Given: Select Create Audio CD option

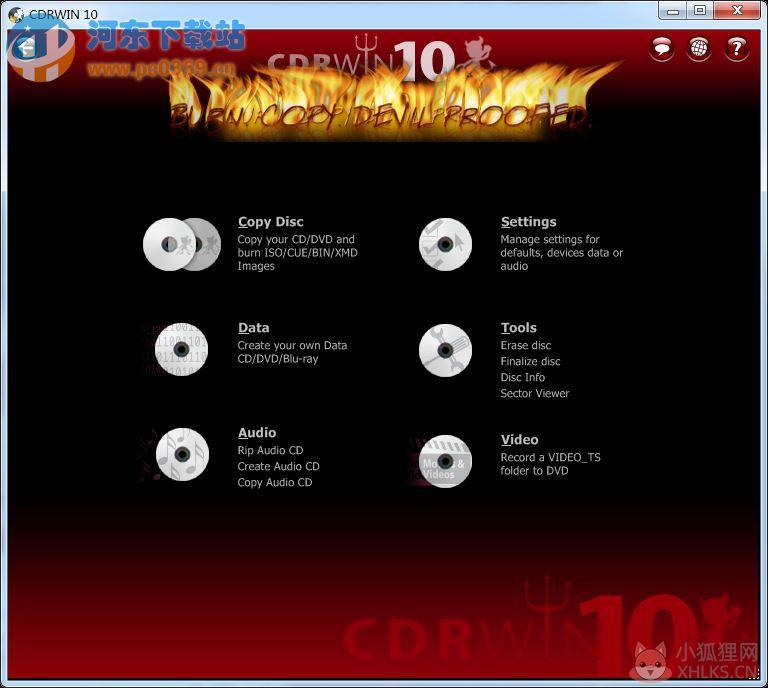Looking at the screenshot, I should click(279, 467).
